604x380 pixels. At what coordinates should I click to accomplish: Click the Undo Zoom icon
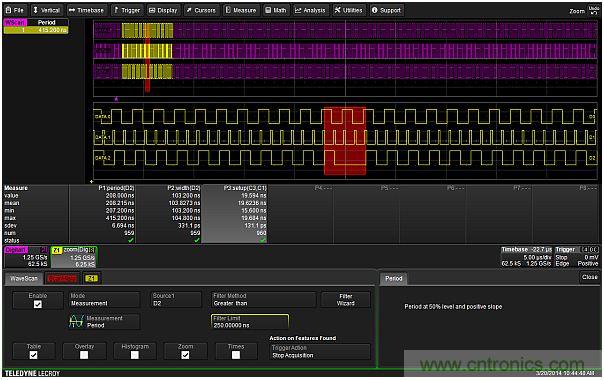coord(594,10)
